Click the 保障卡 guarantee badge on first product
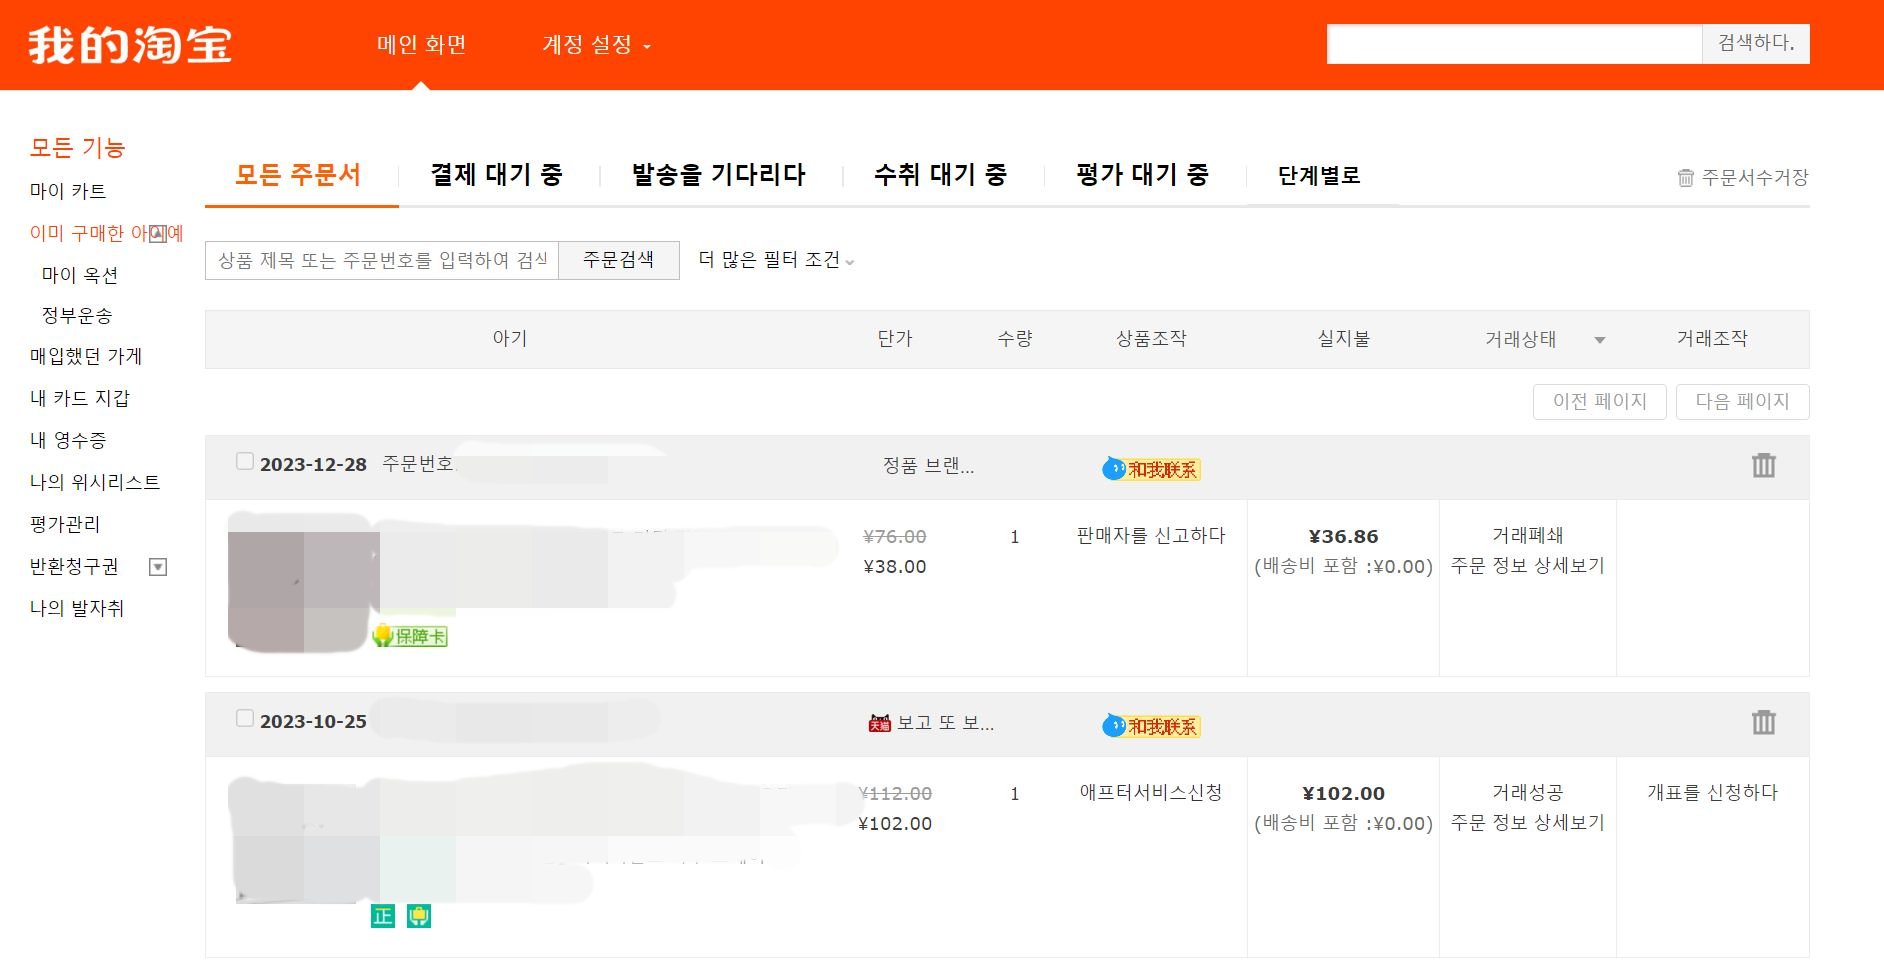1884x968 pixels. [410, 636]
